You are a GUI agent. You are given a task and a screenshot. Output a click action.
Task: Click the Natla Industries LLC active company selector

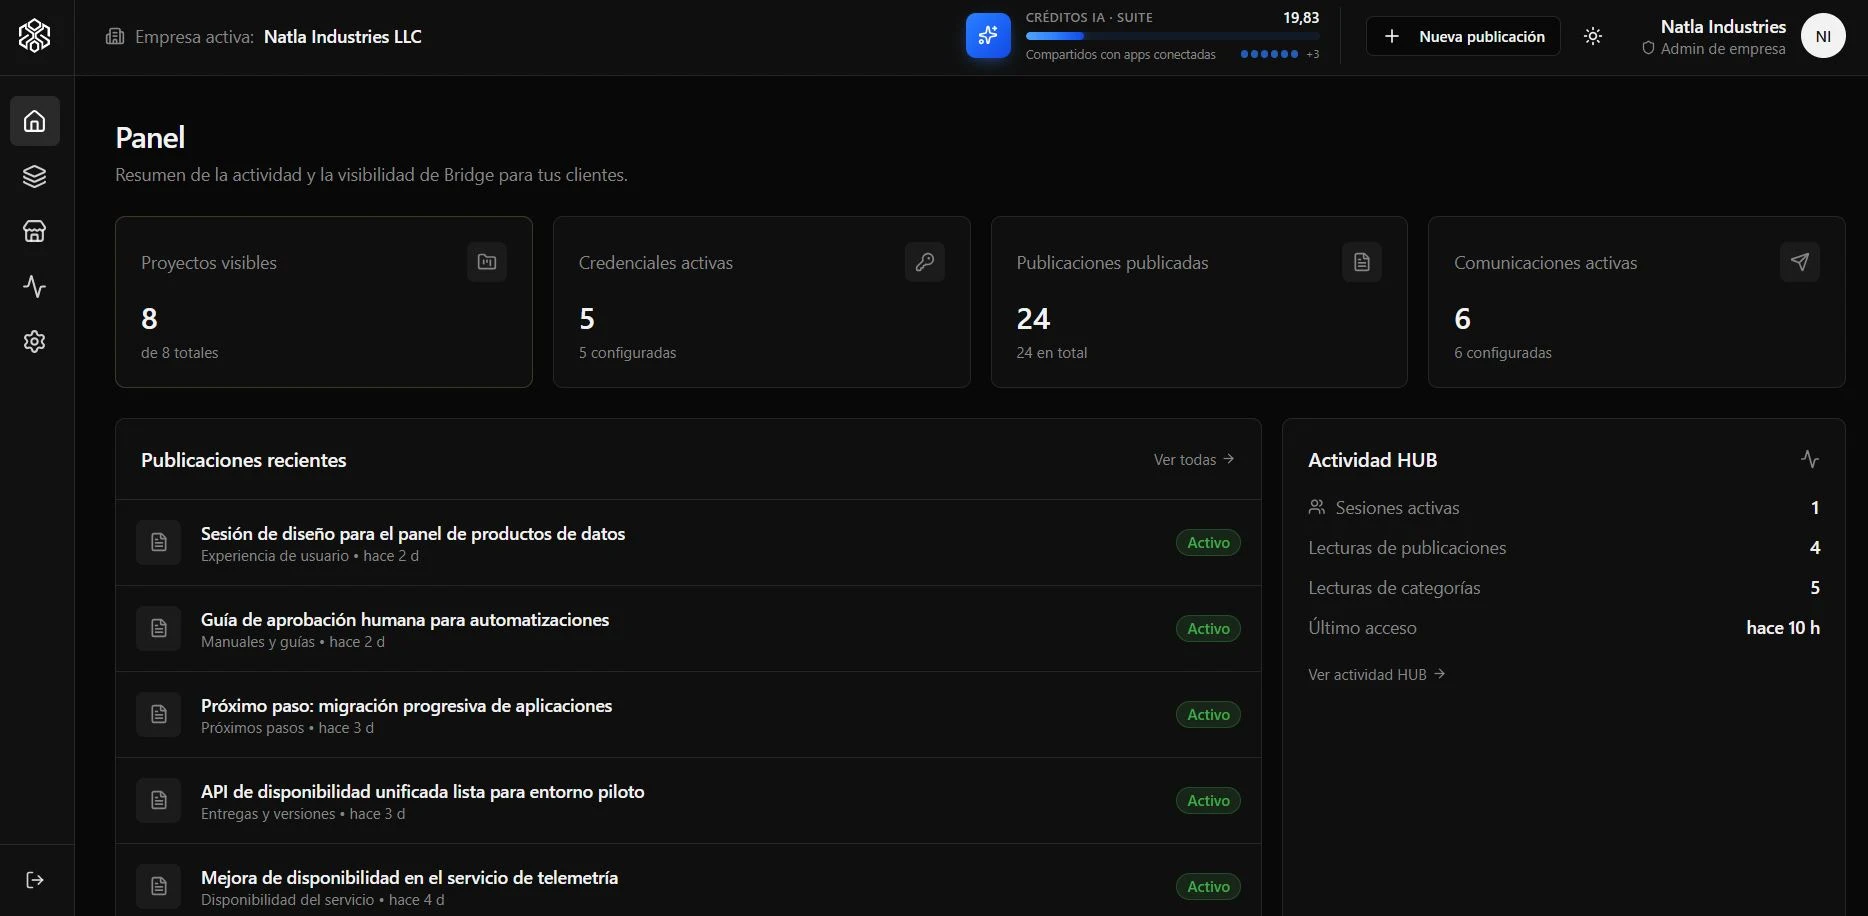pos(264,37)
